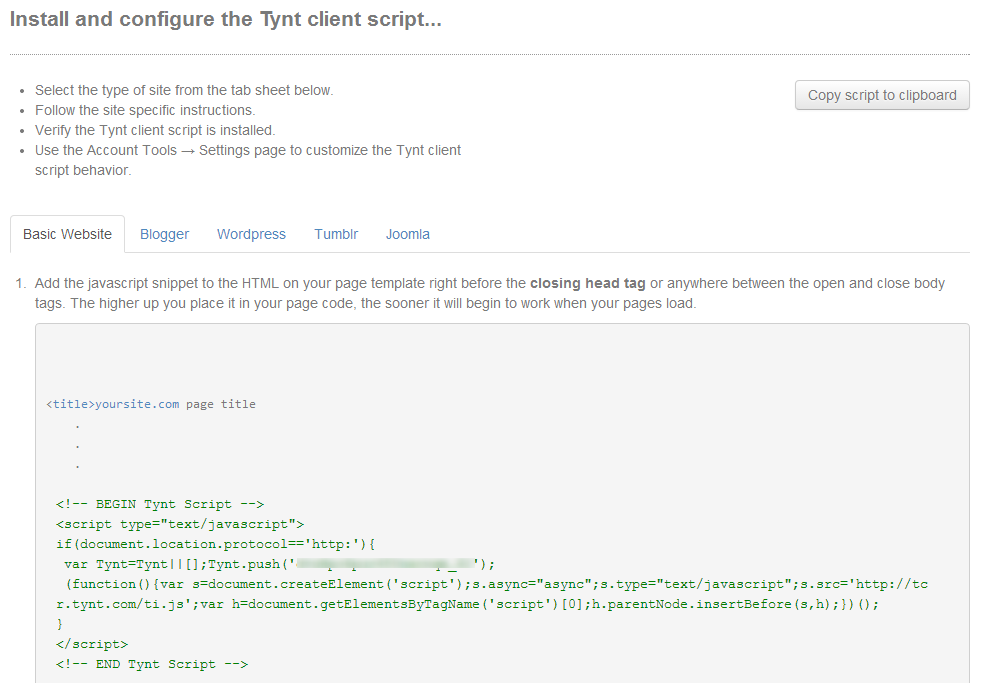Viewport: 992px width, 683px height.
Task: Click the bullet 'Select the type of site from the tab sheet below'
Action: tap(184, 90)
